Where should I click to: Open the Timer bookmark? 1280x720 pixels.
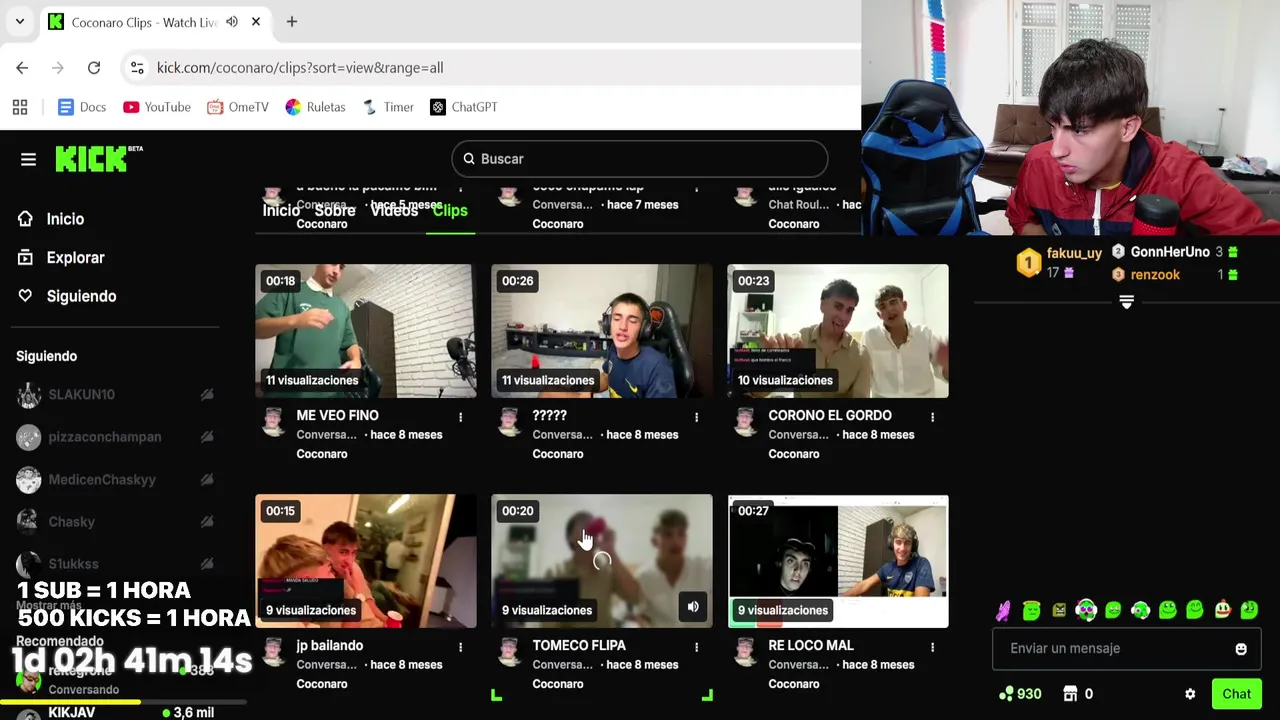click(388, 107)
